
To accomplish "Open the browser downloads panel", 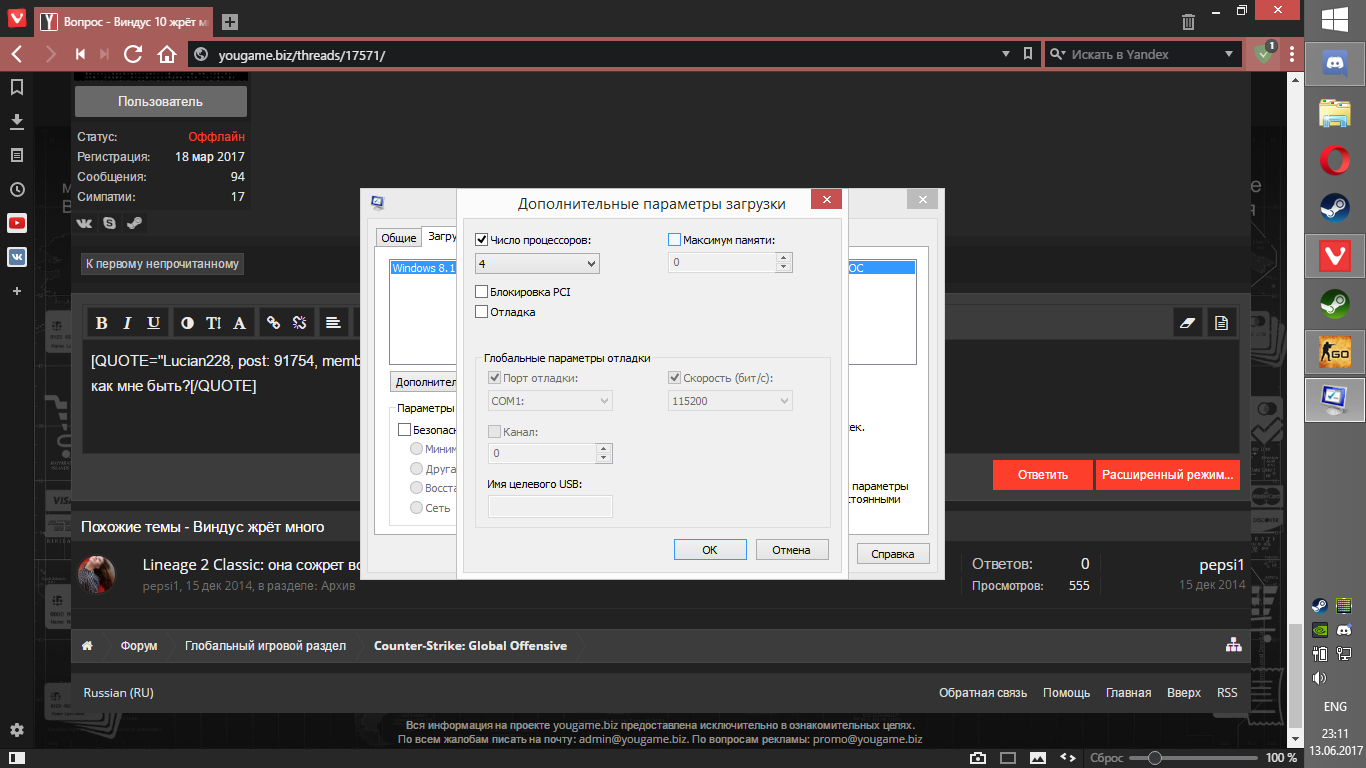I will [17, 121].
